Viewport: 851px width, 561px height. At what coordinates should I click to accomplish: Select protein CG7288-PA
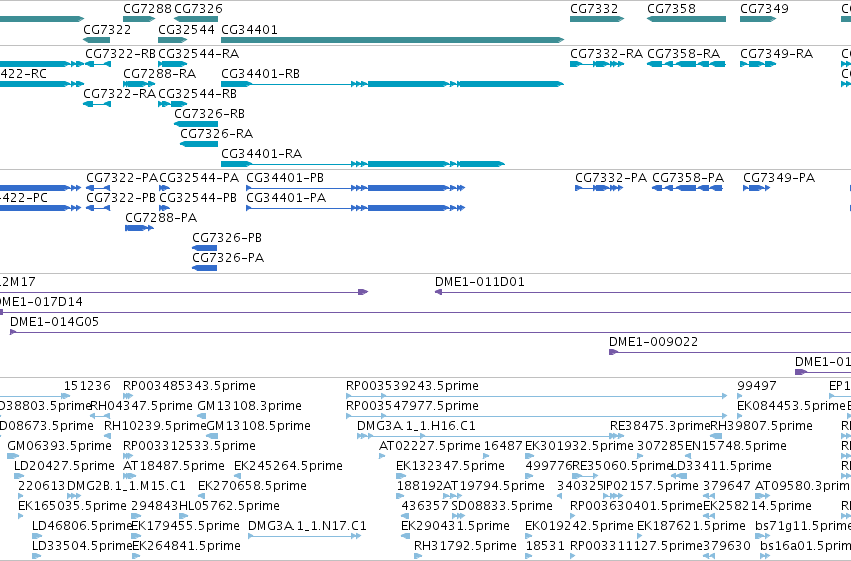(139, 228)
